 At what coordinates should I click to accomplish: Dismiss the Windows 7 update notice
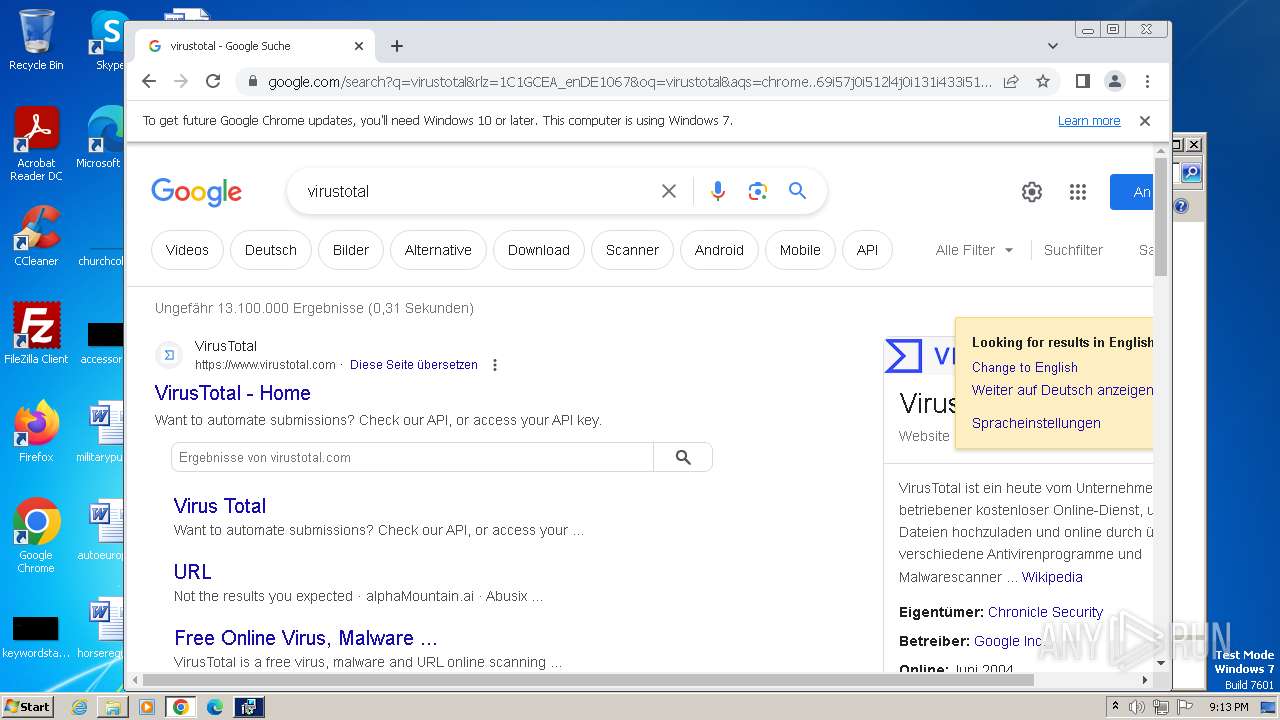[1145, 121]
